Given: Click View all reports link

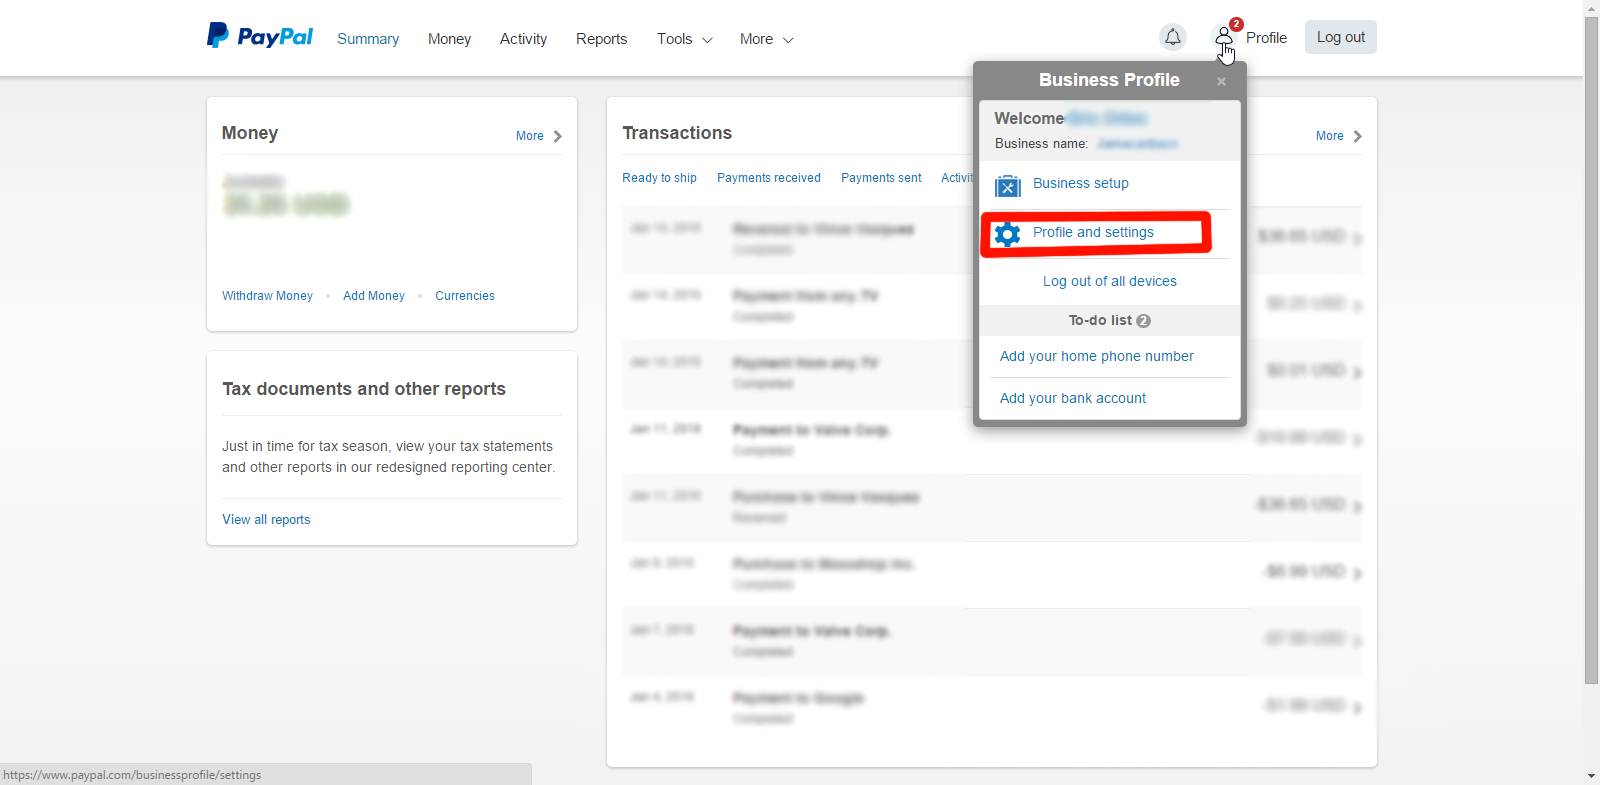Looking at the screenshot, I should pyautogui.click(x=266, y=520).
